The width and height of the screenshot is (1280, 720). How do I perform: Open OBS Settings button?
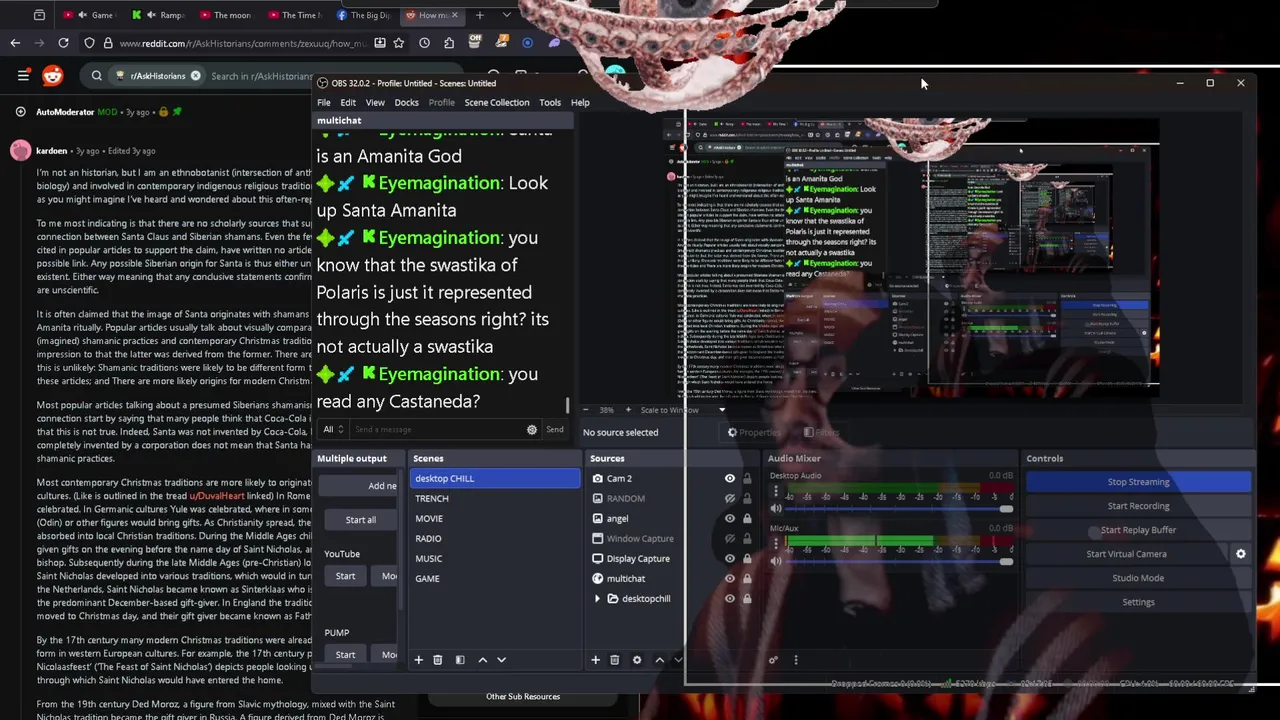tap(1138, 602)
